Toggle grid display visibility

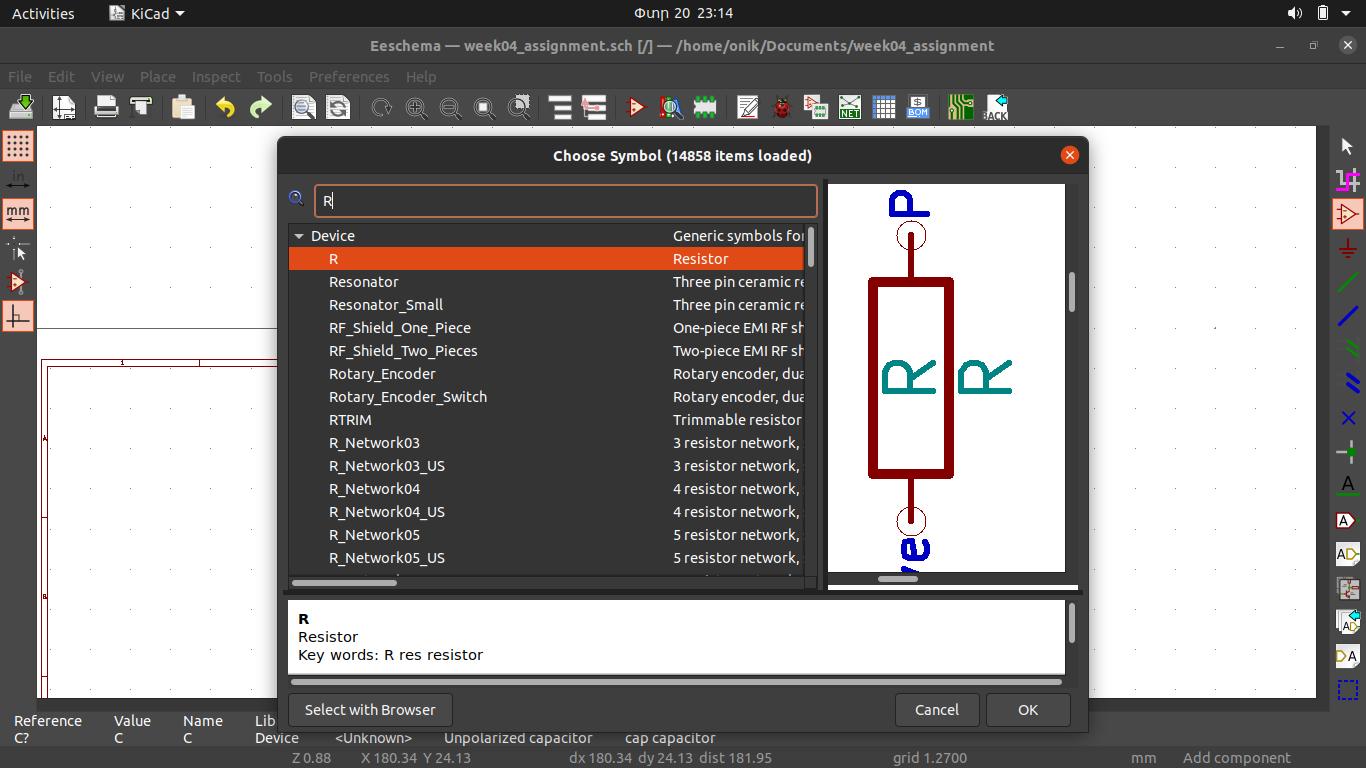point(18,146)
